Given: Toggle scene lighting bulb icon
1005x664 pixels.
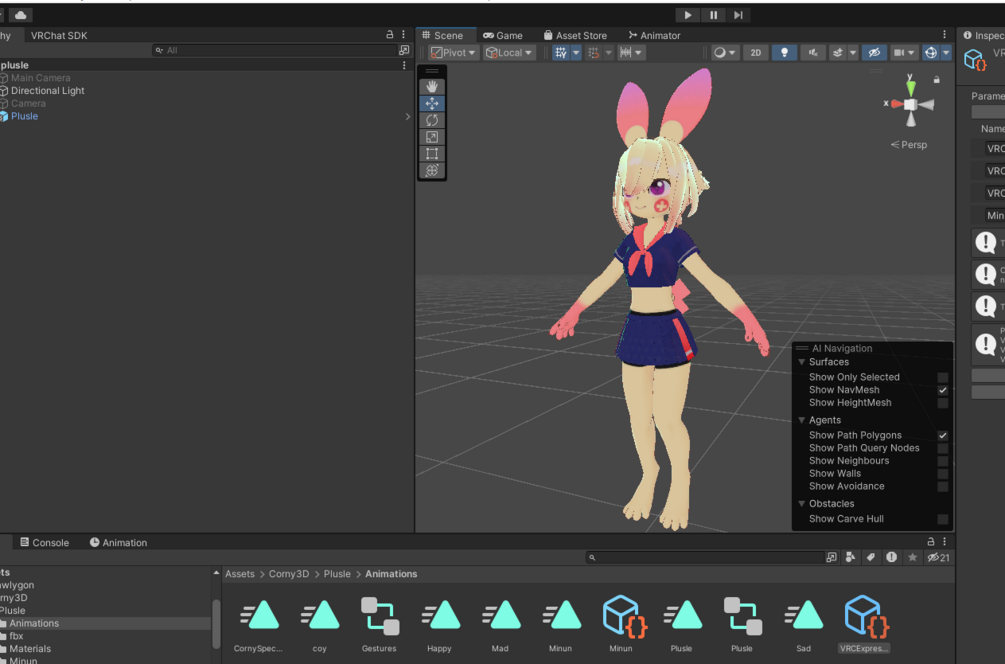Looking at the screenshot, I should [784, 53].
